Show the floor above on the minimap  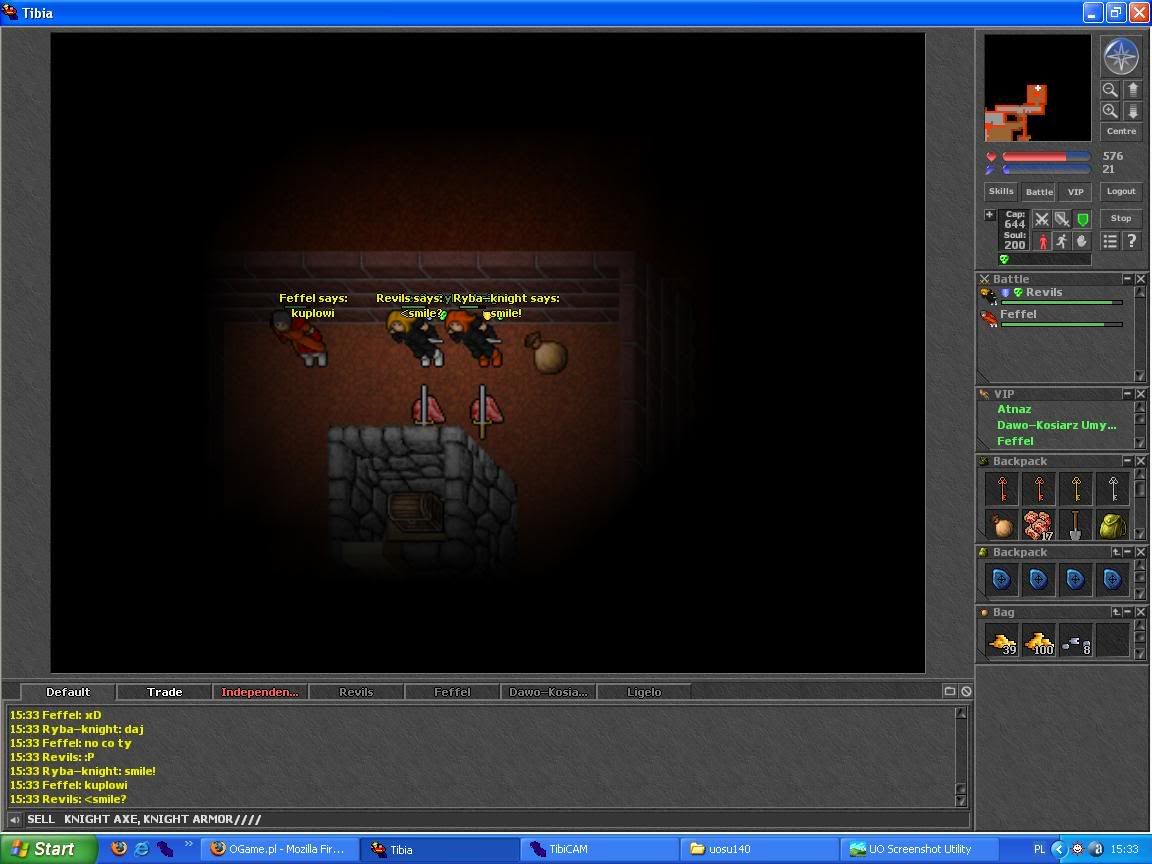(1132, 90)
